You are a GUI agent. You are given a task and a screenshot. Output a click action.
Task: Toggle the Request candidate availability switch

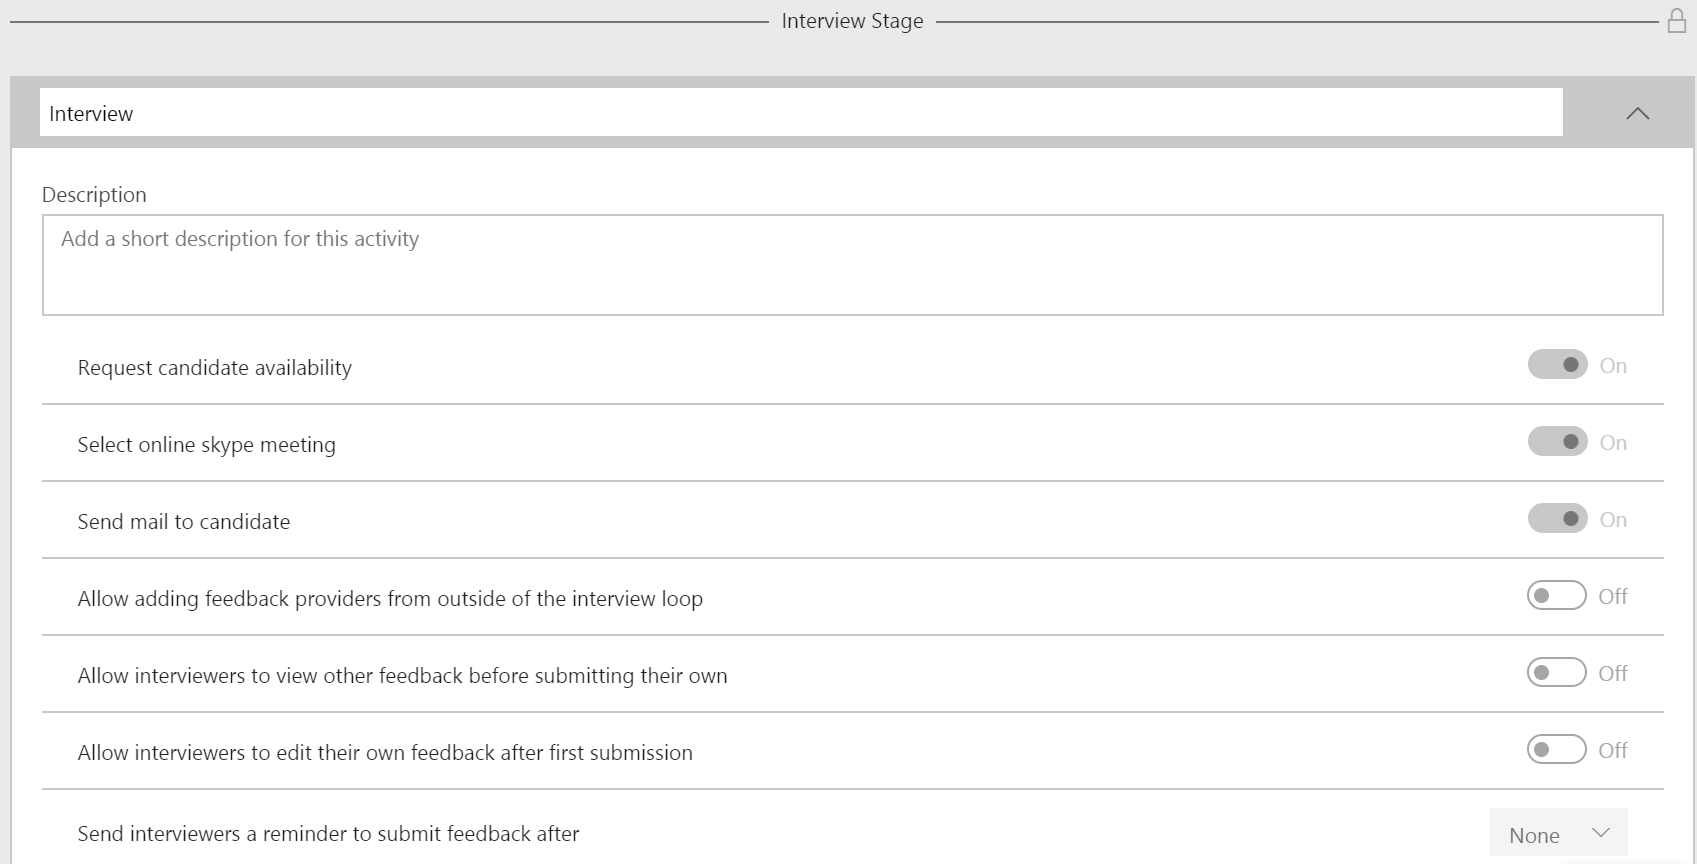(1557, 365)
